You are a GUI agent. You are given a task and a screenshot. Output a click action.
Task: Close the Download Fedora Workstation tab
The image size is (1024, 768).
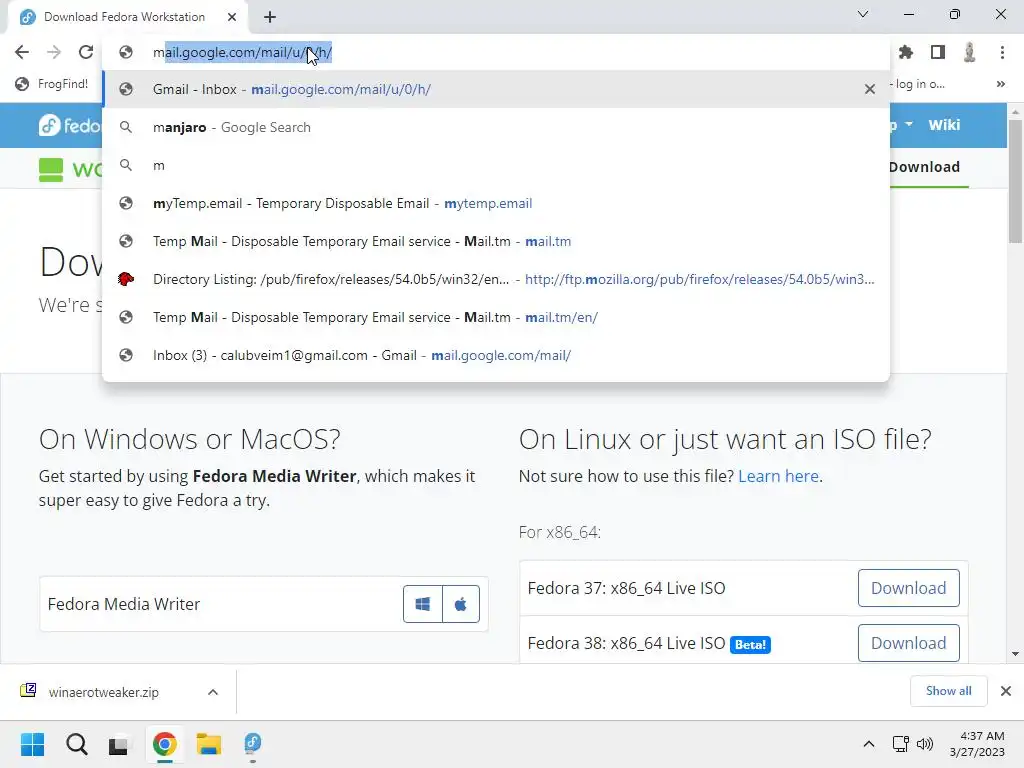coord(232,17)
